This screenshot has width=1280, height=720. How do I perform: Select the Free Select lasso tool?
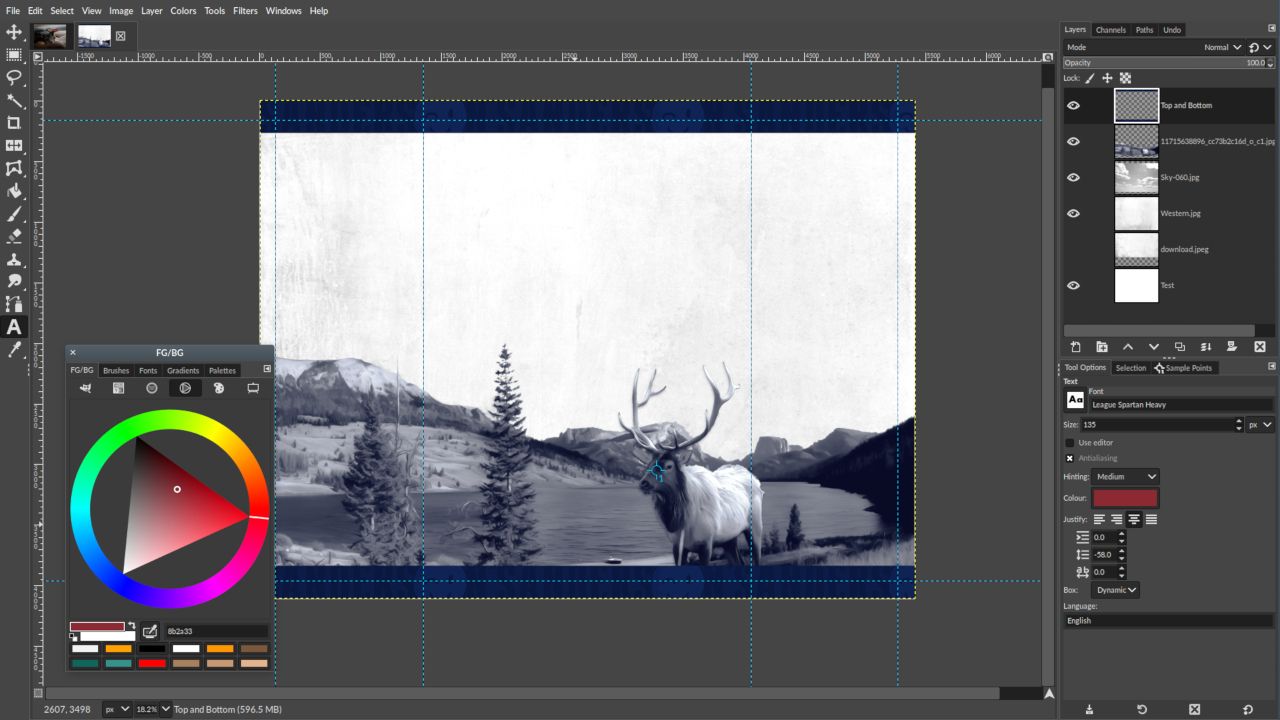[14, 77]
